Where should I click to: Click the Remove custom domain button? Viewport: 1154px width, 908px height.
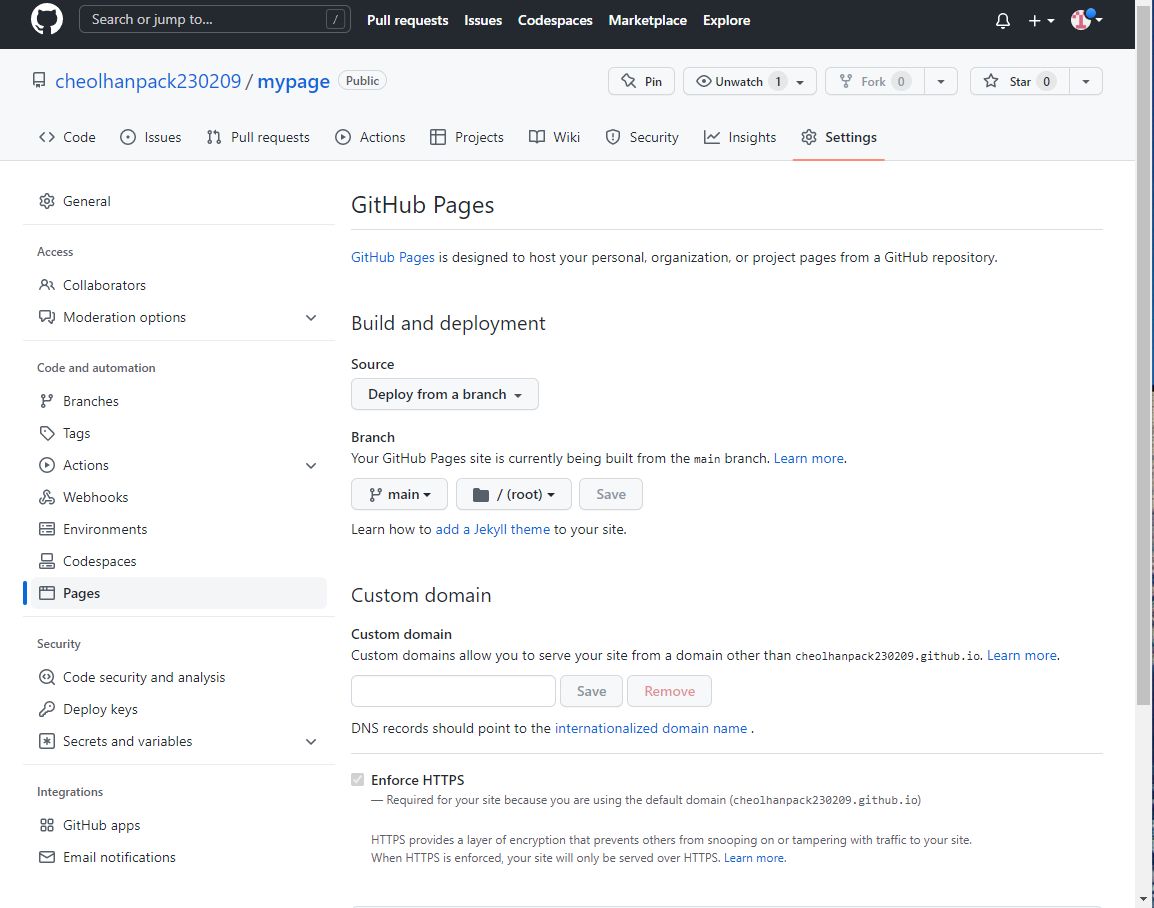pyautogui.click(x=669, y=691)
